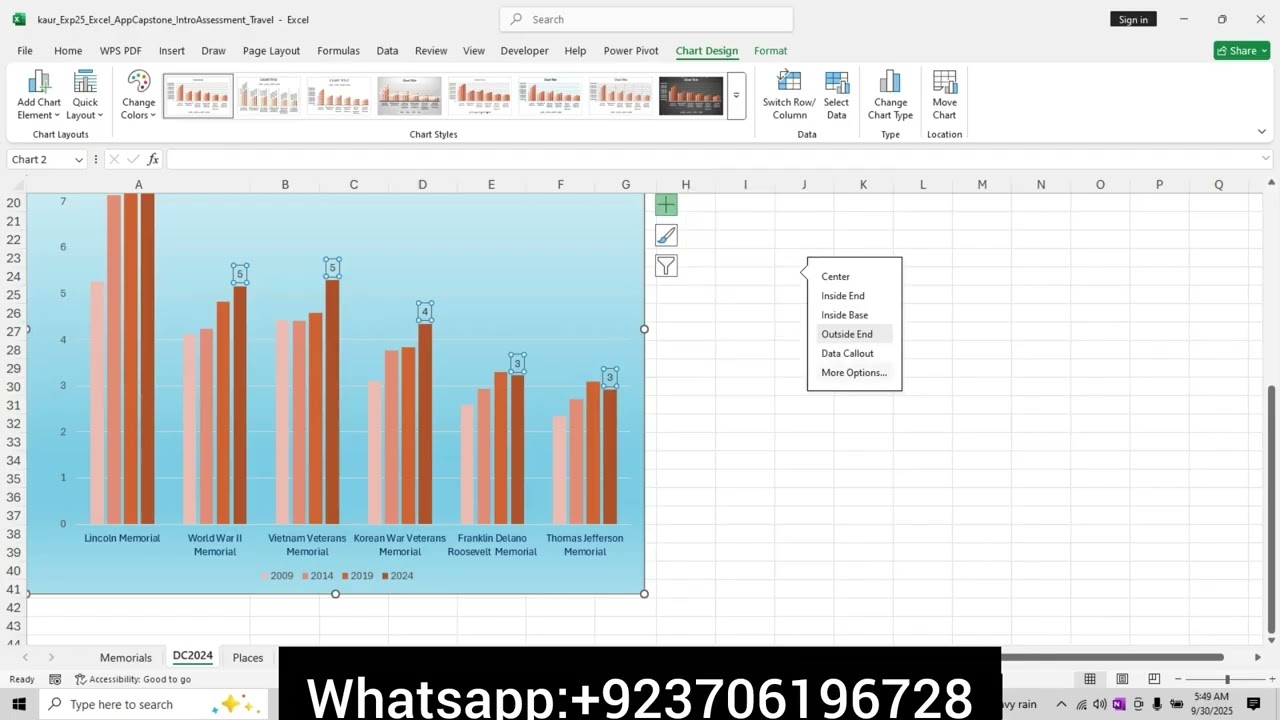Viewport: 1280px width, 720px height.
Task: Switch to Page Break Preview in status bar
Action: 1154,679
